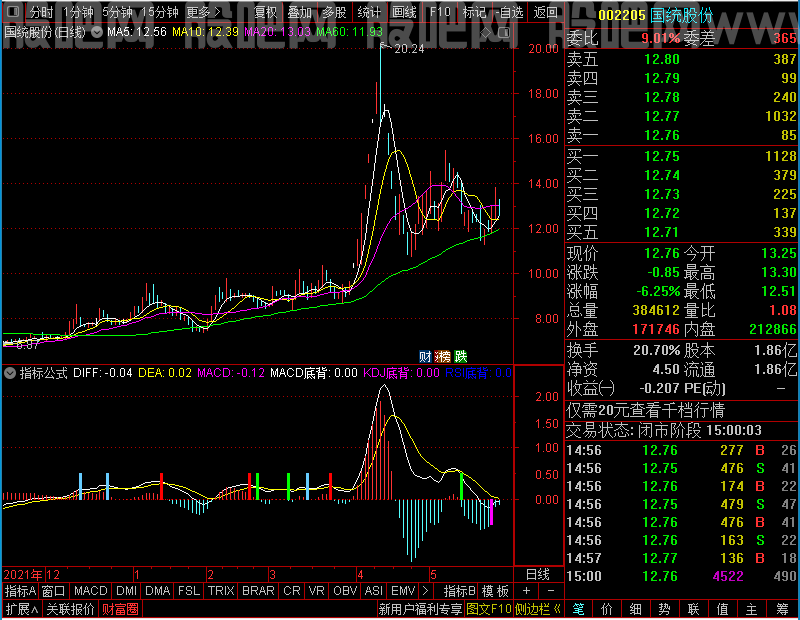The image size is (800, 620).
Task: Expand more indicators with the > arrow
Action: [426, 591]
